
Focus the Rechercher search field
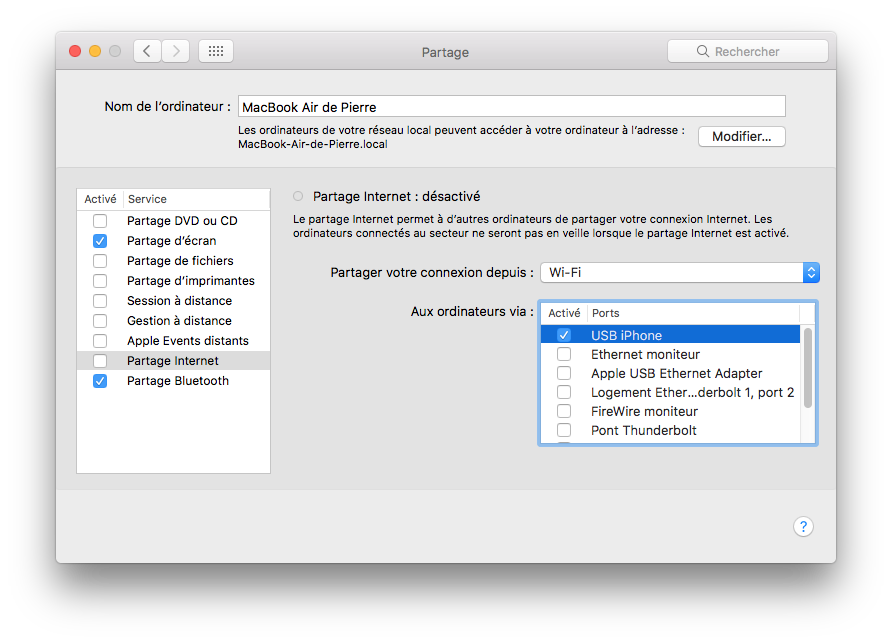tap(748, 51)
